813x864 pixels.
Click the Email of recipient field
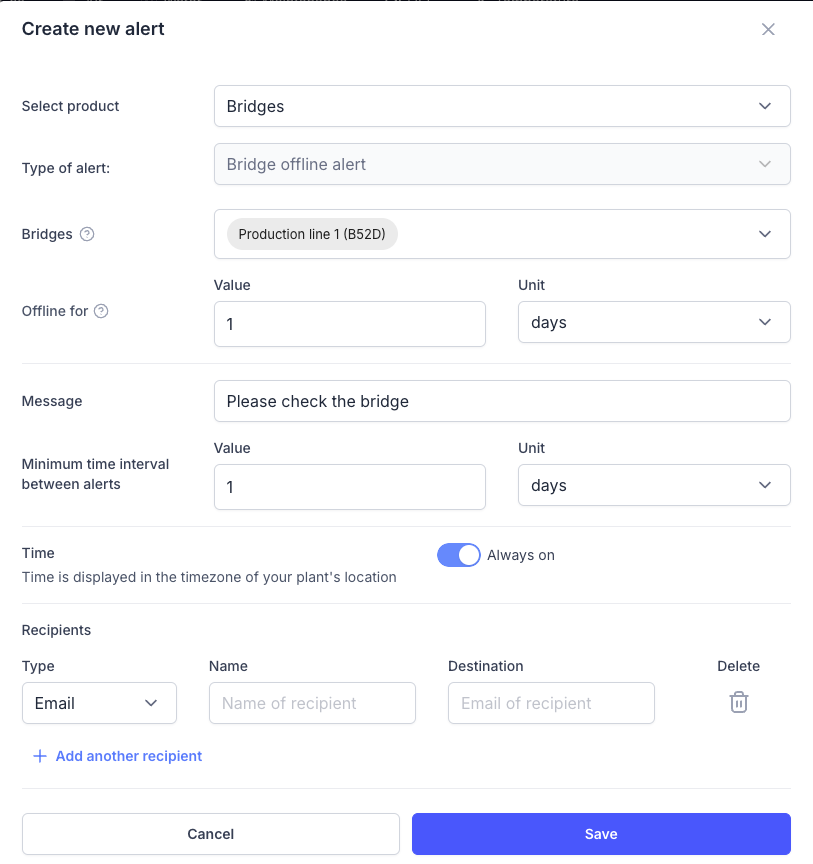click(x=551, y=703)
